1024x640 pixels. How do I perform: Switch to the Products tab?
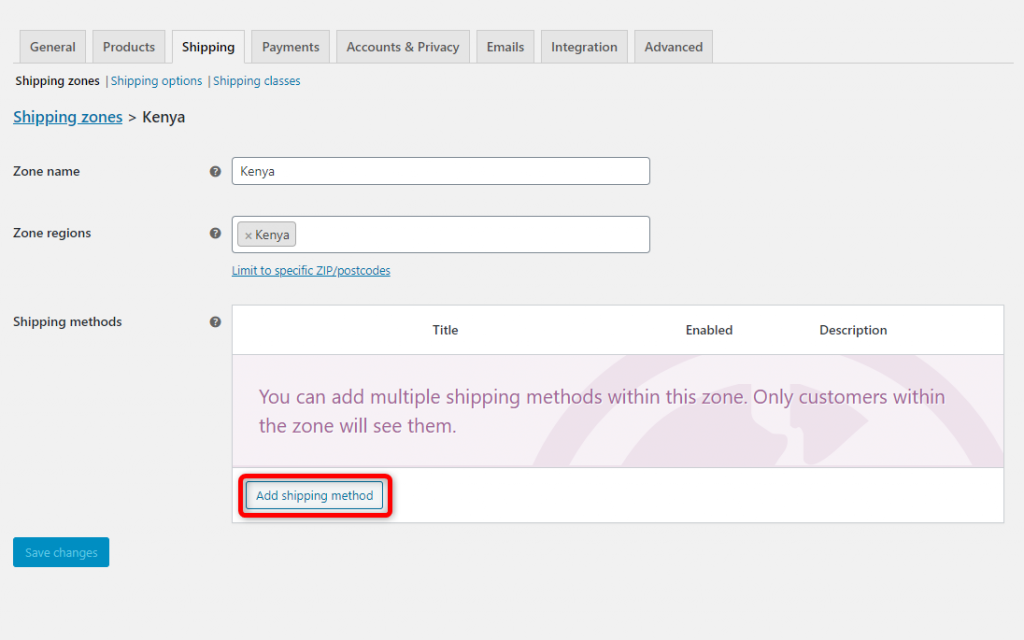click(x=128, y=46)
